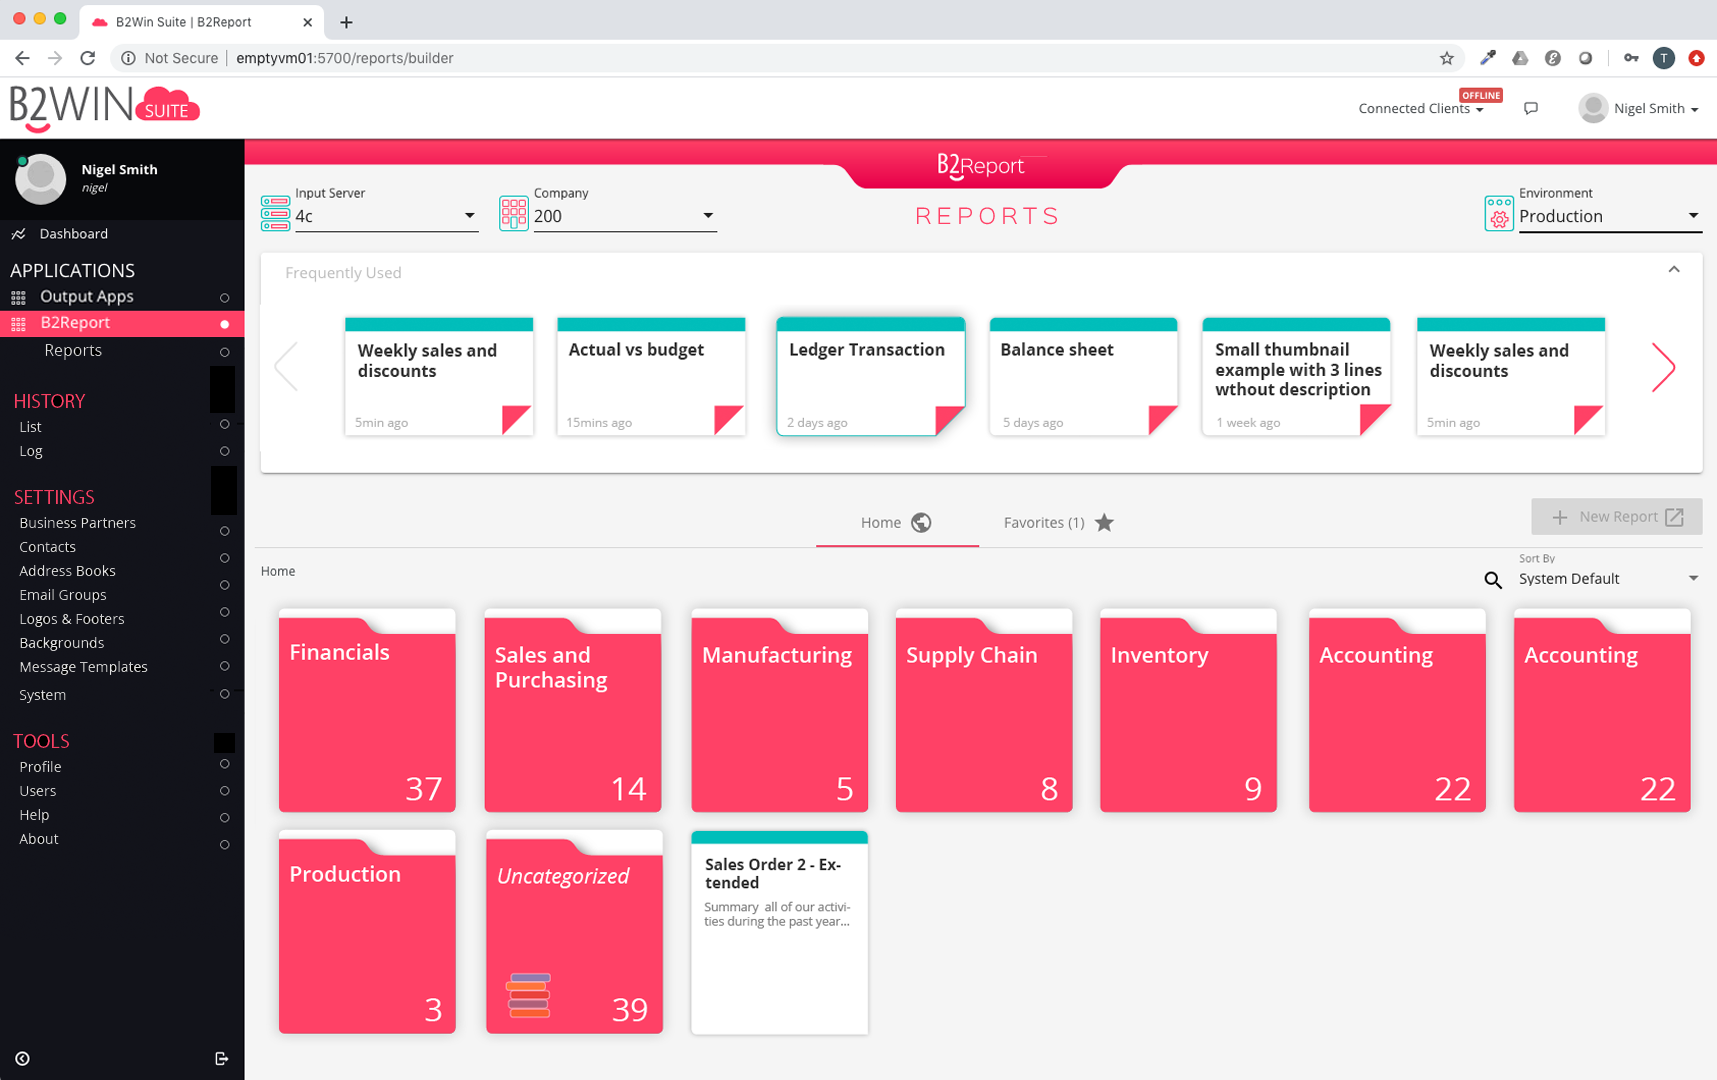Select B2Report in the sidebar
1717x1080 pixels.
(122, 323)
